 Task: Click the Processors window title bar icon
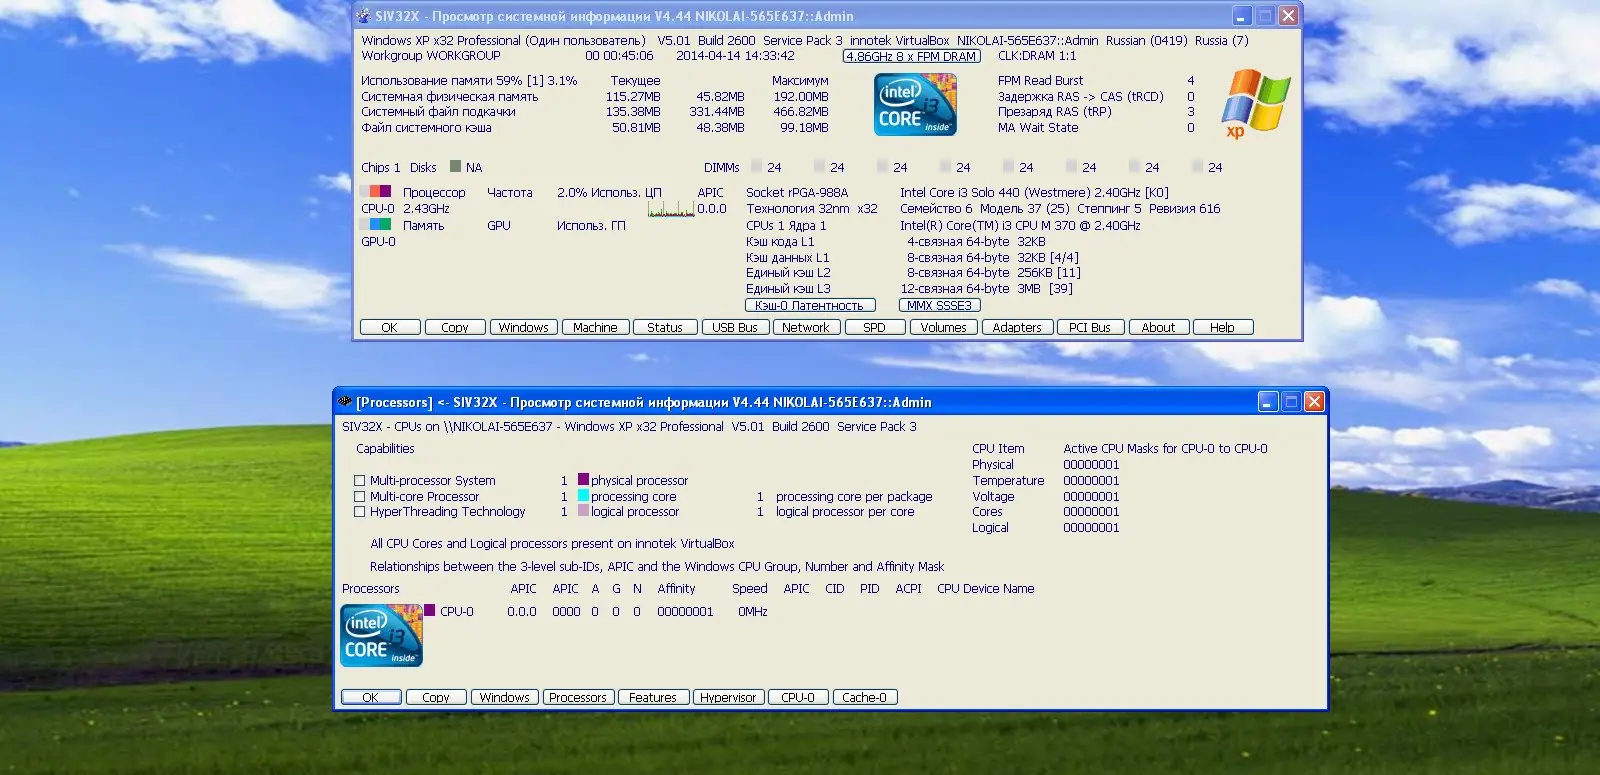point(345,402)
